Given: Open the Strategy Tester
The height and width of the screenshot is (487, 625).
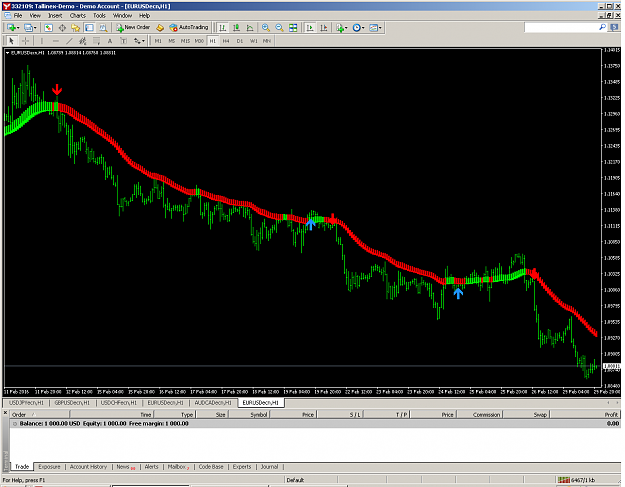Looking at the screenshot, I should pos(103,27).
